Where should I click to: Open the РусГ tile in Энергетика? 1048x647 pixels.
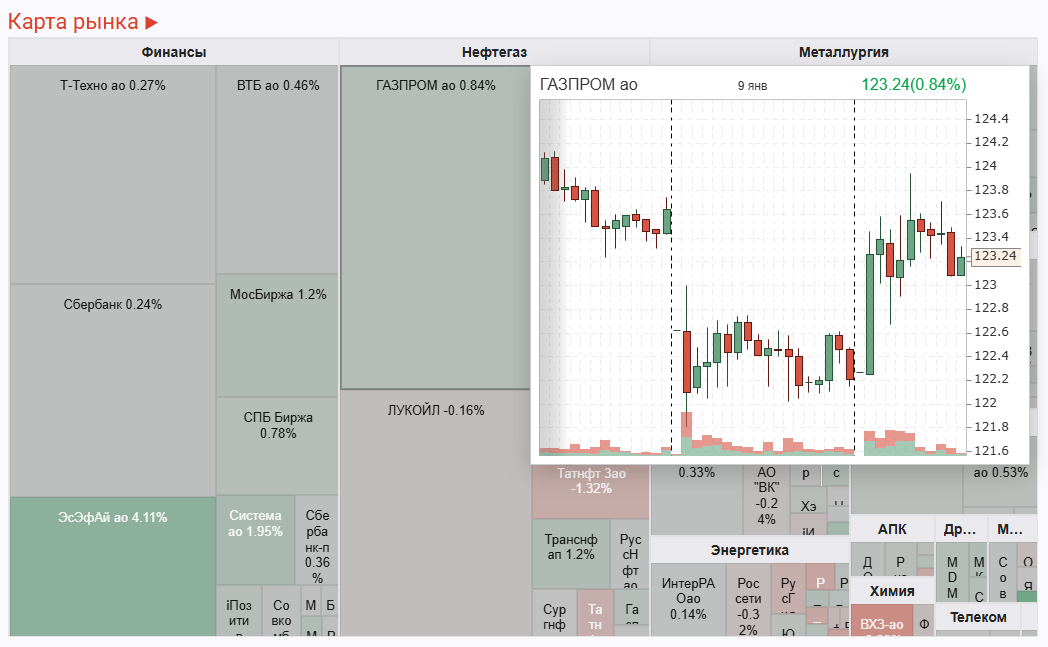tap(788, 590)
